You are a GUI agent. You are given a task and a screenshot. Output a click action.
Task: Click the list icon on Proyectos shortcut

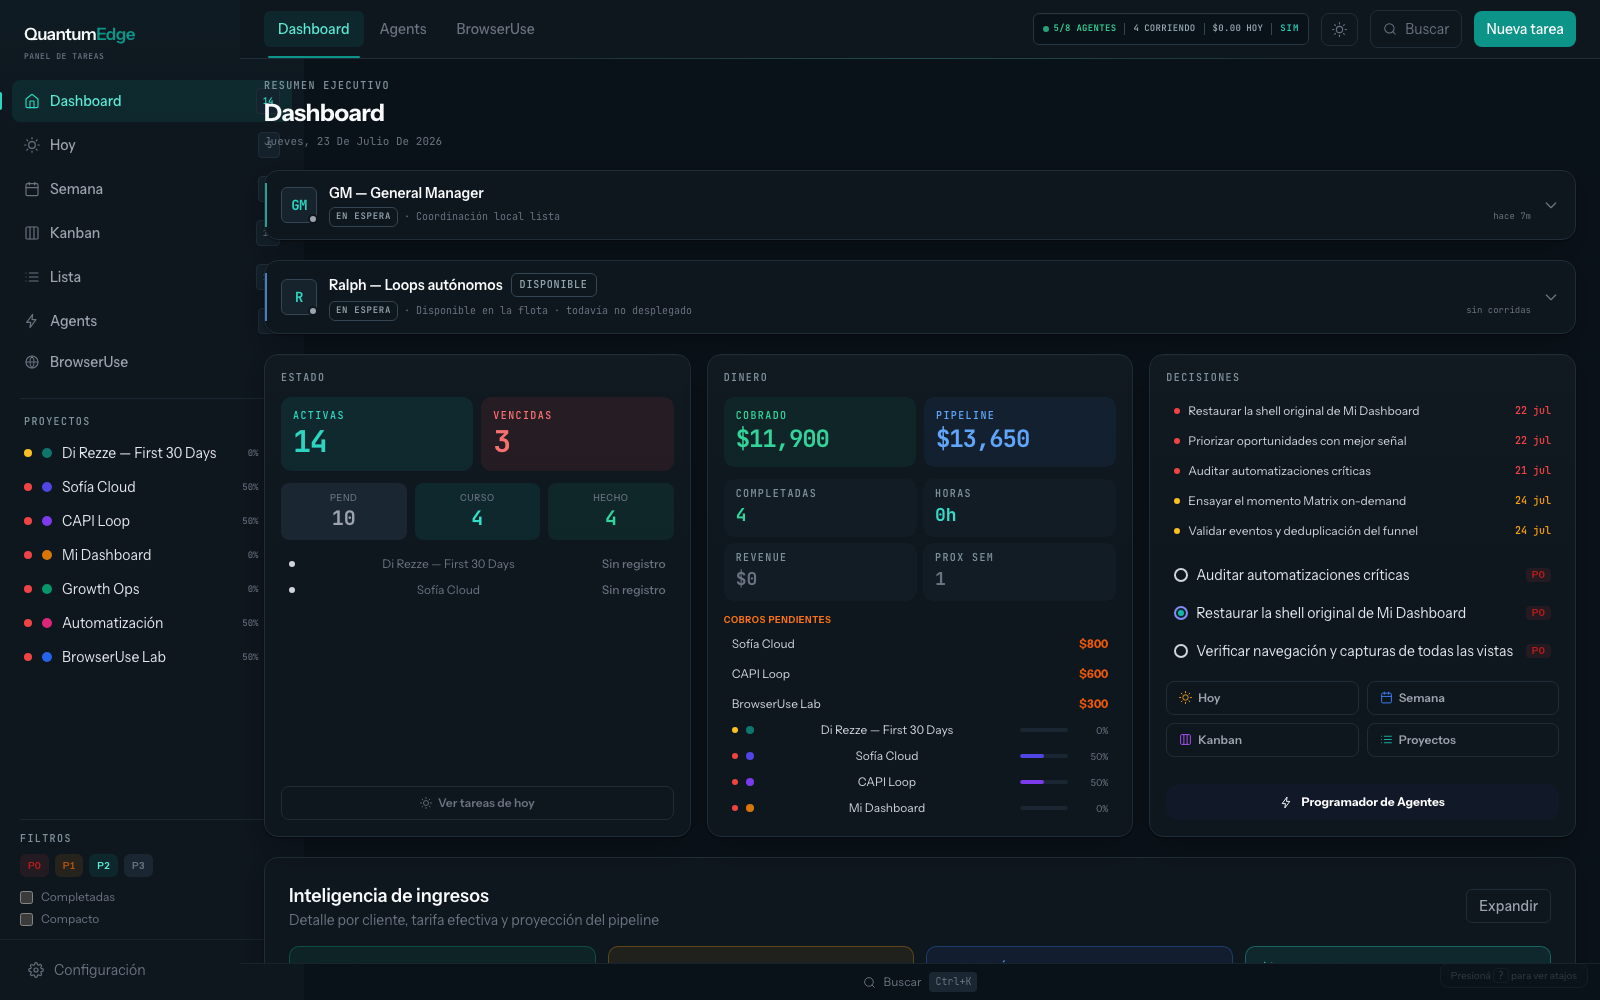[1386, 740]
